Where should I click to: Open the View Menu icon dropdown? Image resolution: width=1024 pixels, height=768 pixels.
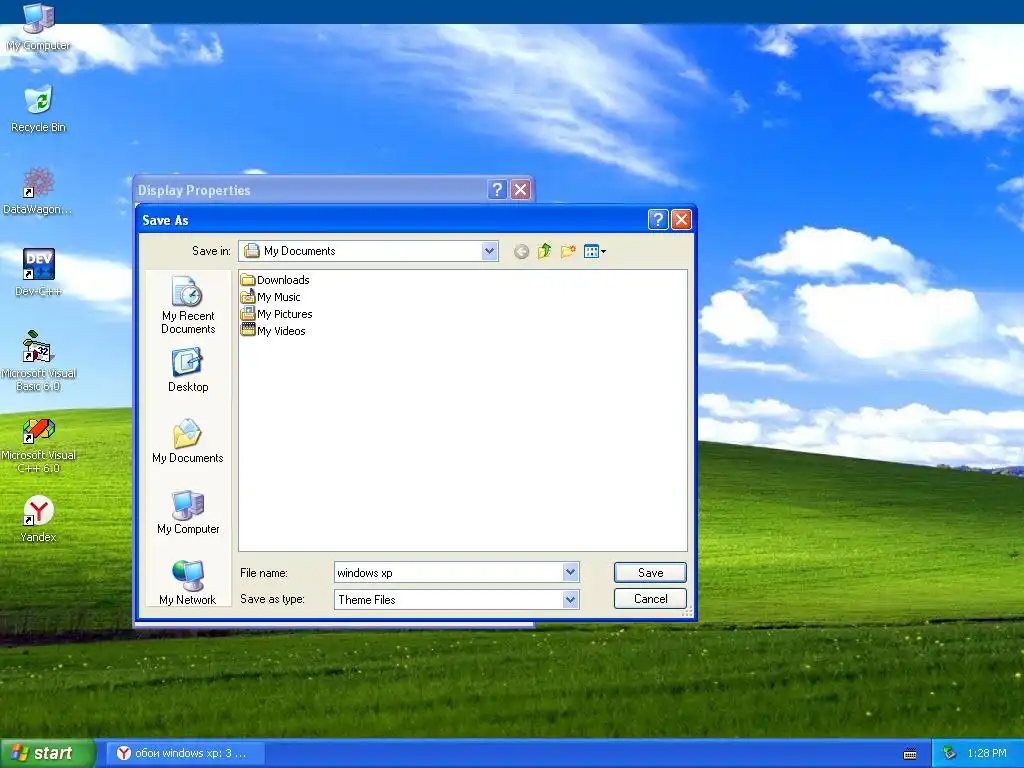click(x=594, y=251)
